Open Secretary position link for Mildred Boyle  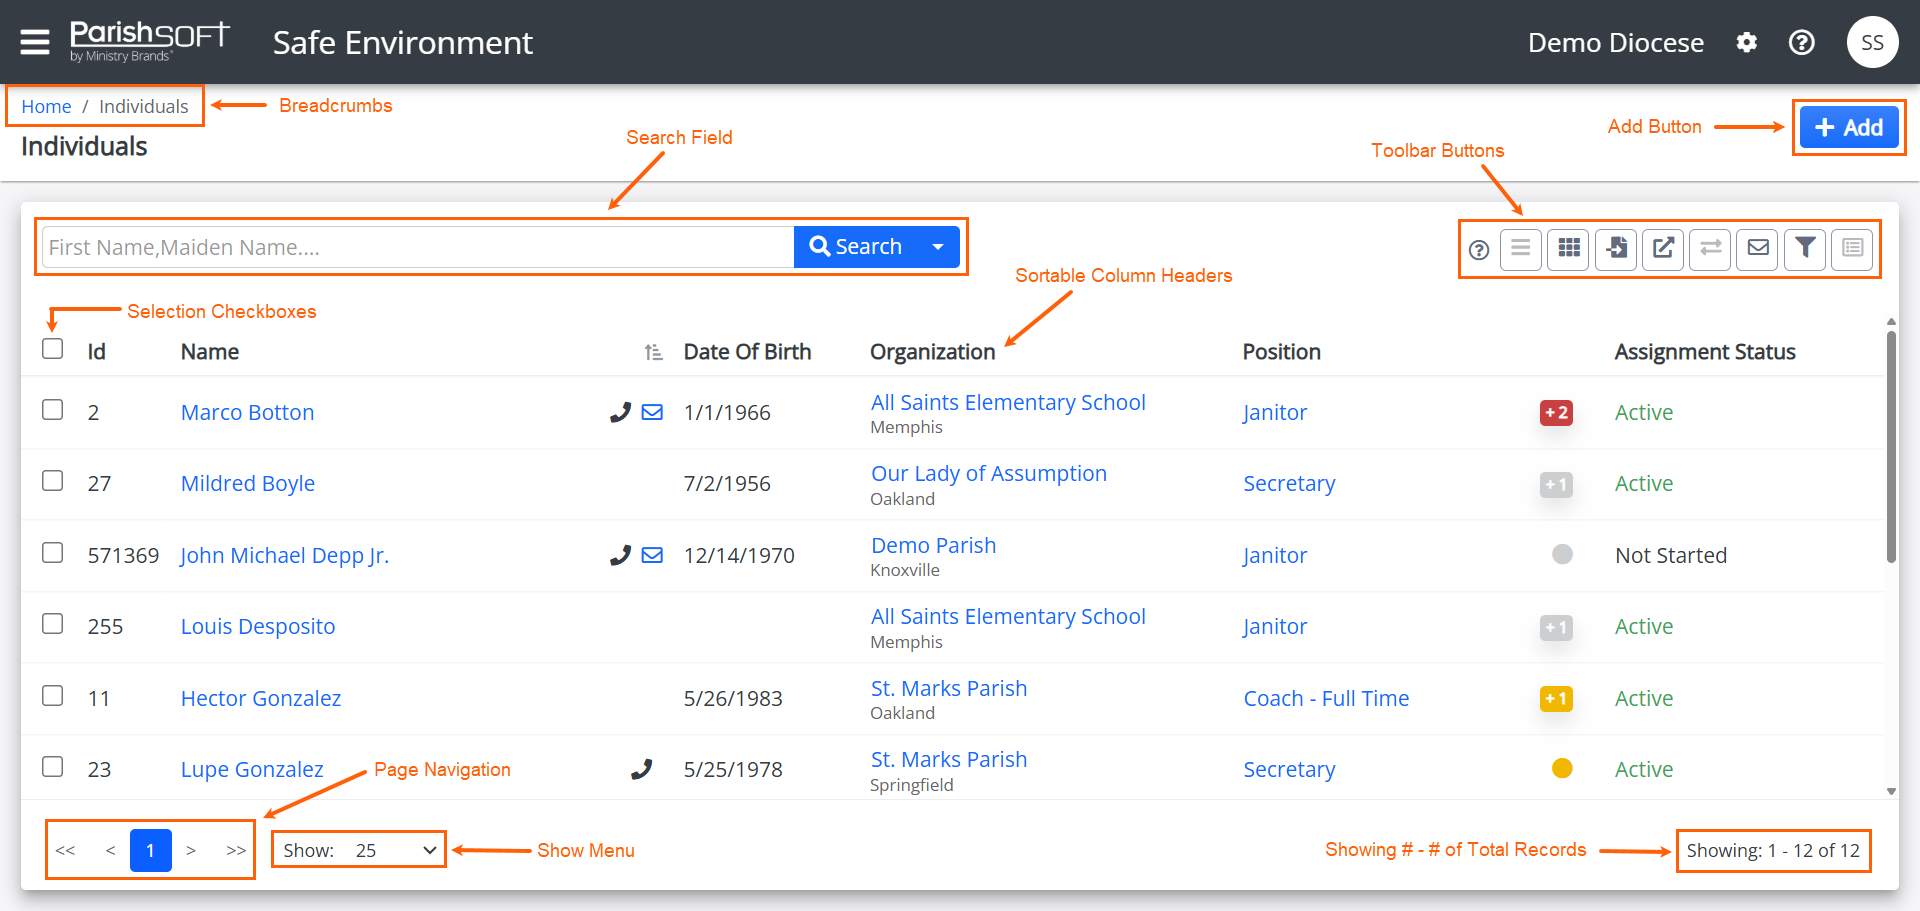coord(1289,484)
